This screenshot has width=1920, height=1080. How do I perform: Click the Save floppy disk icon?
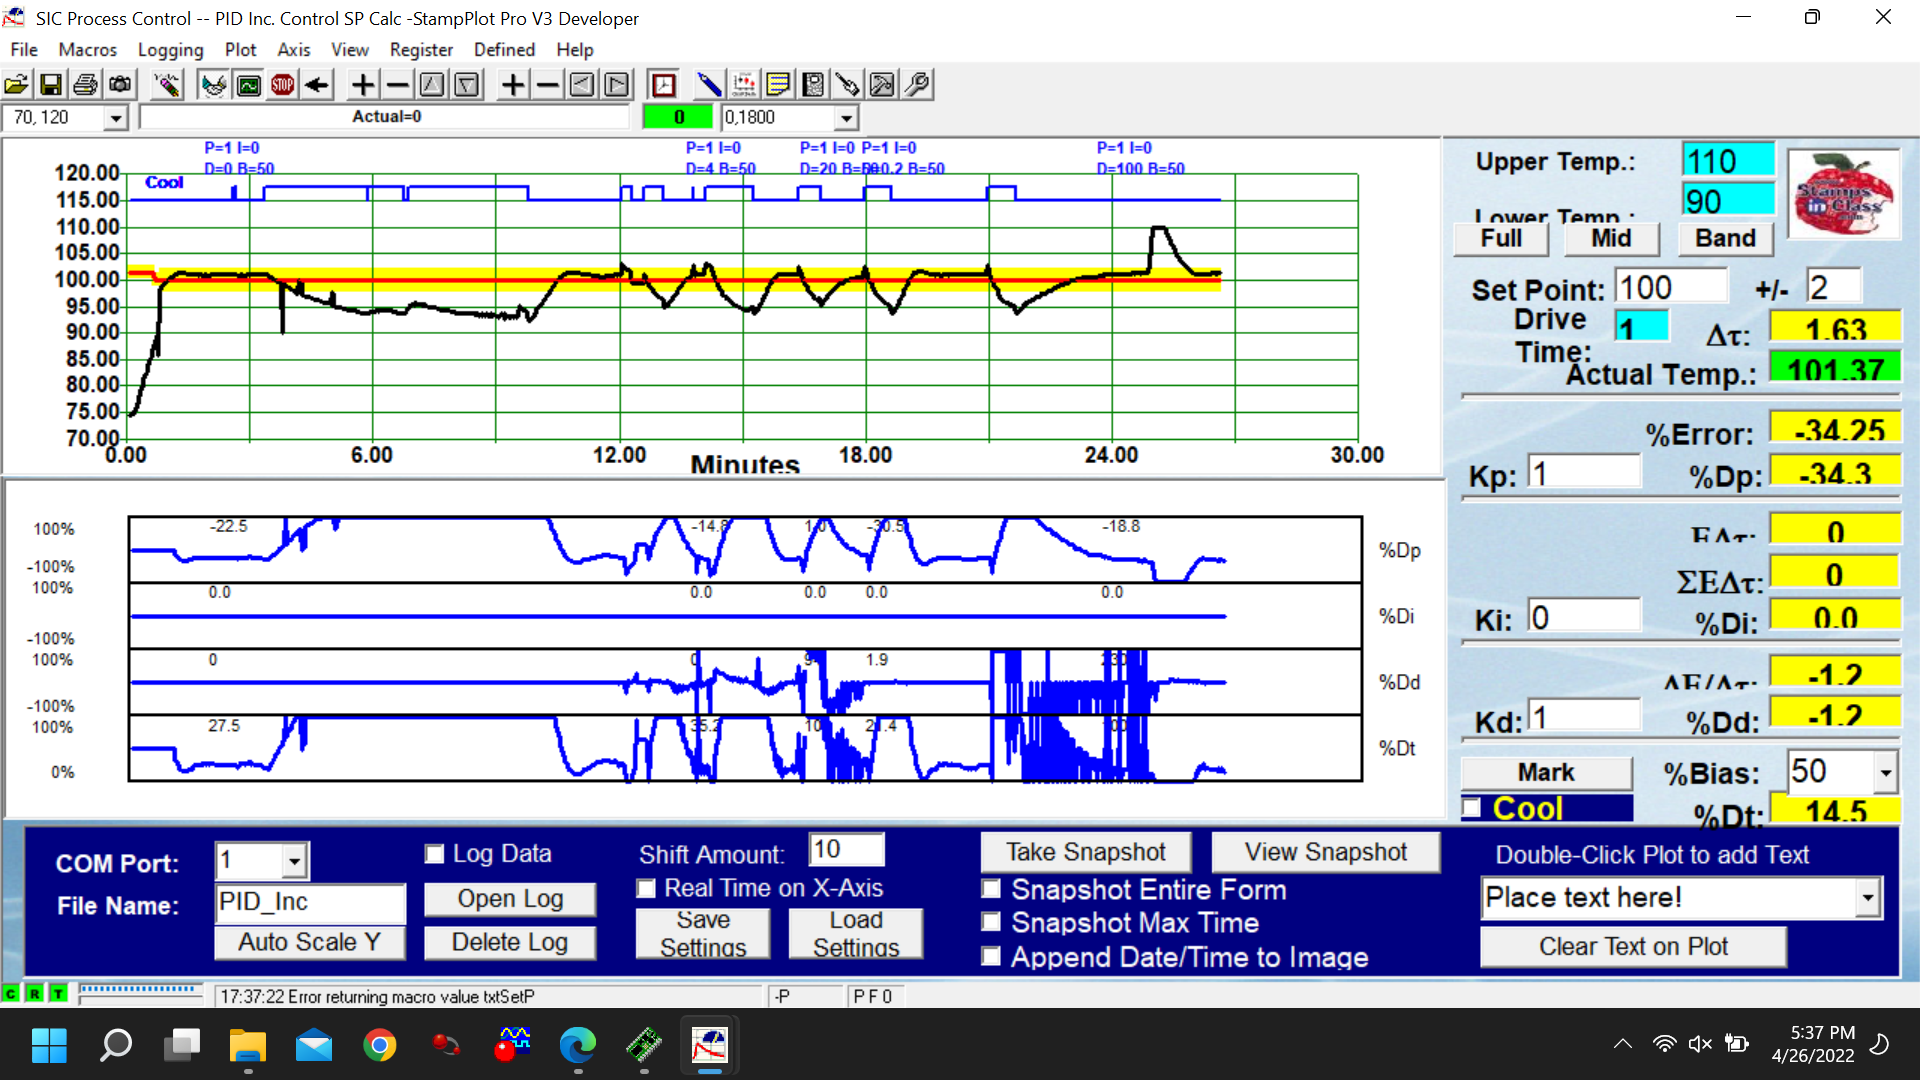[x=50, y=85]
